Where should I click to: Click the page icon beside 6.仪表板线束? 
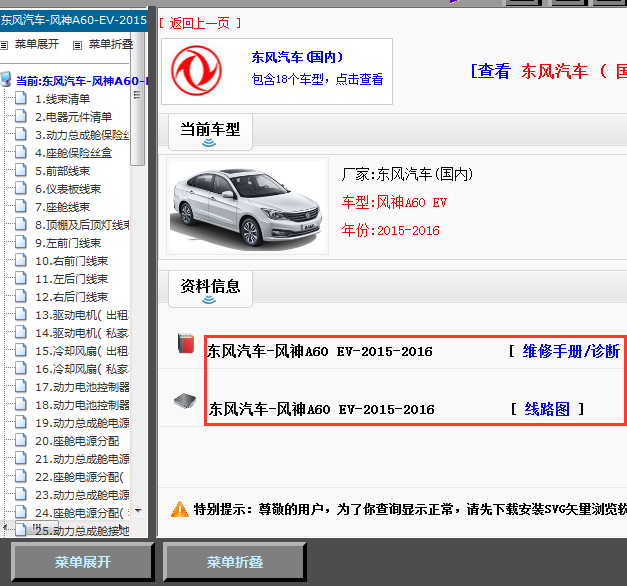click(x=21, y=188)
